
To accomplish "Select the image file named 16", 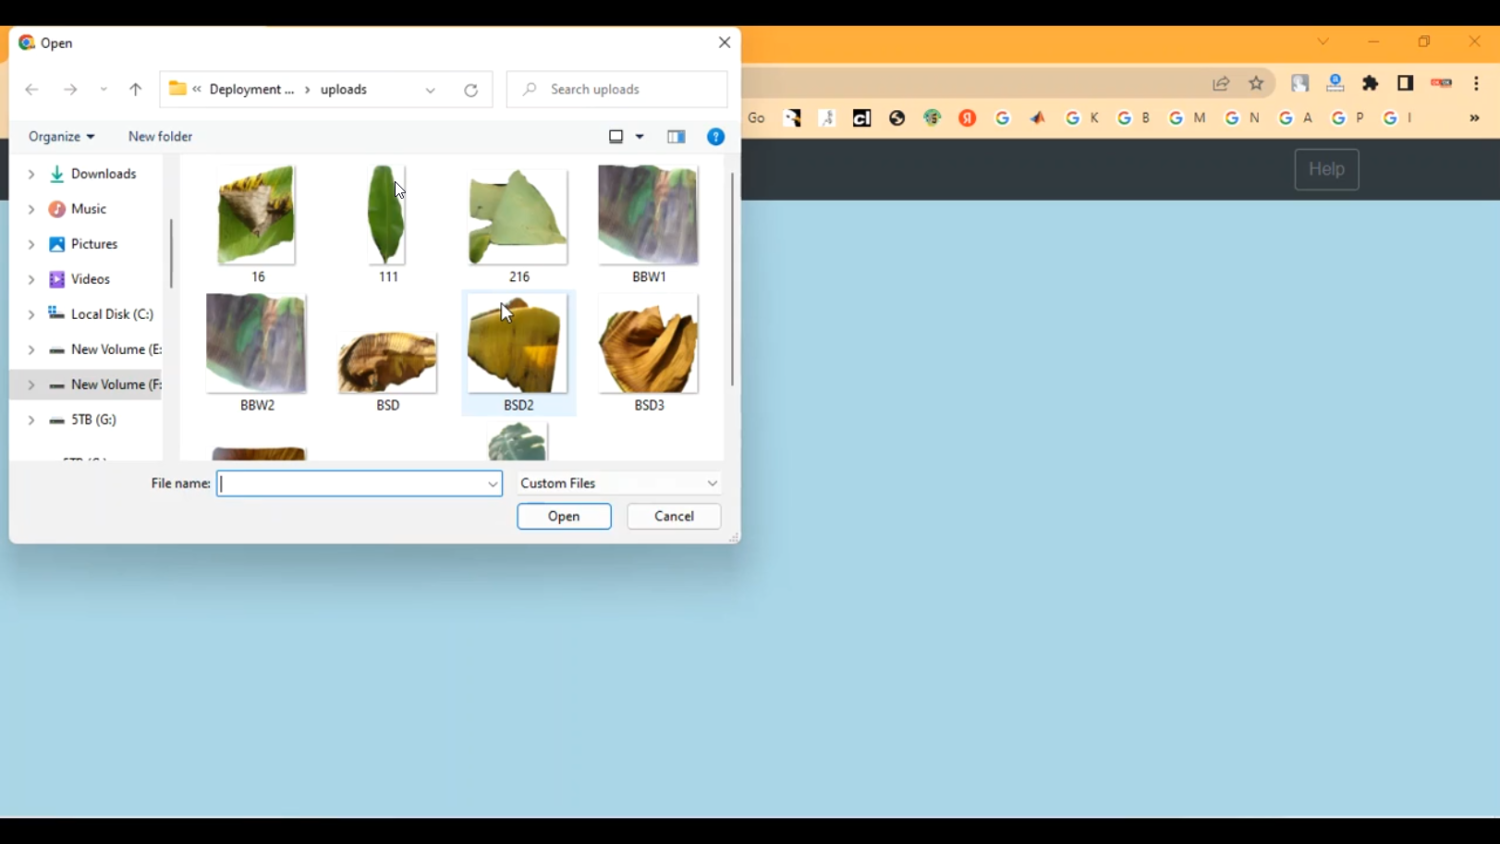I will point(257,224).
